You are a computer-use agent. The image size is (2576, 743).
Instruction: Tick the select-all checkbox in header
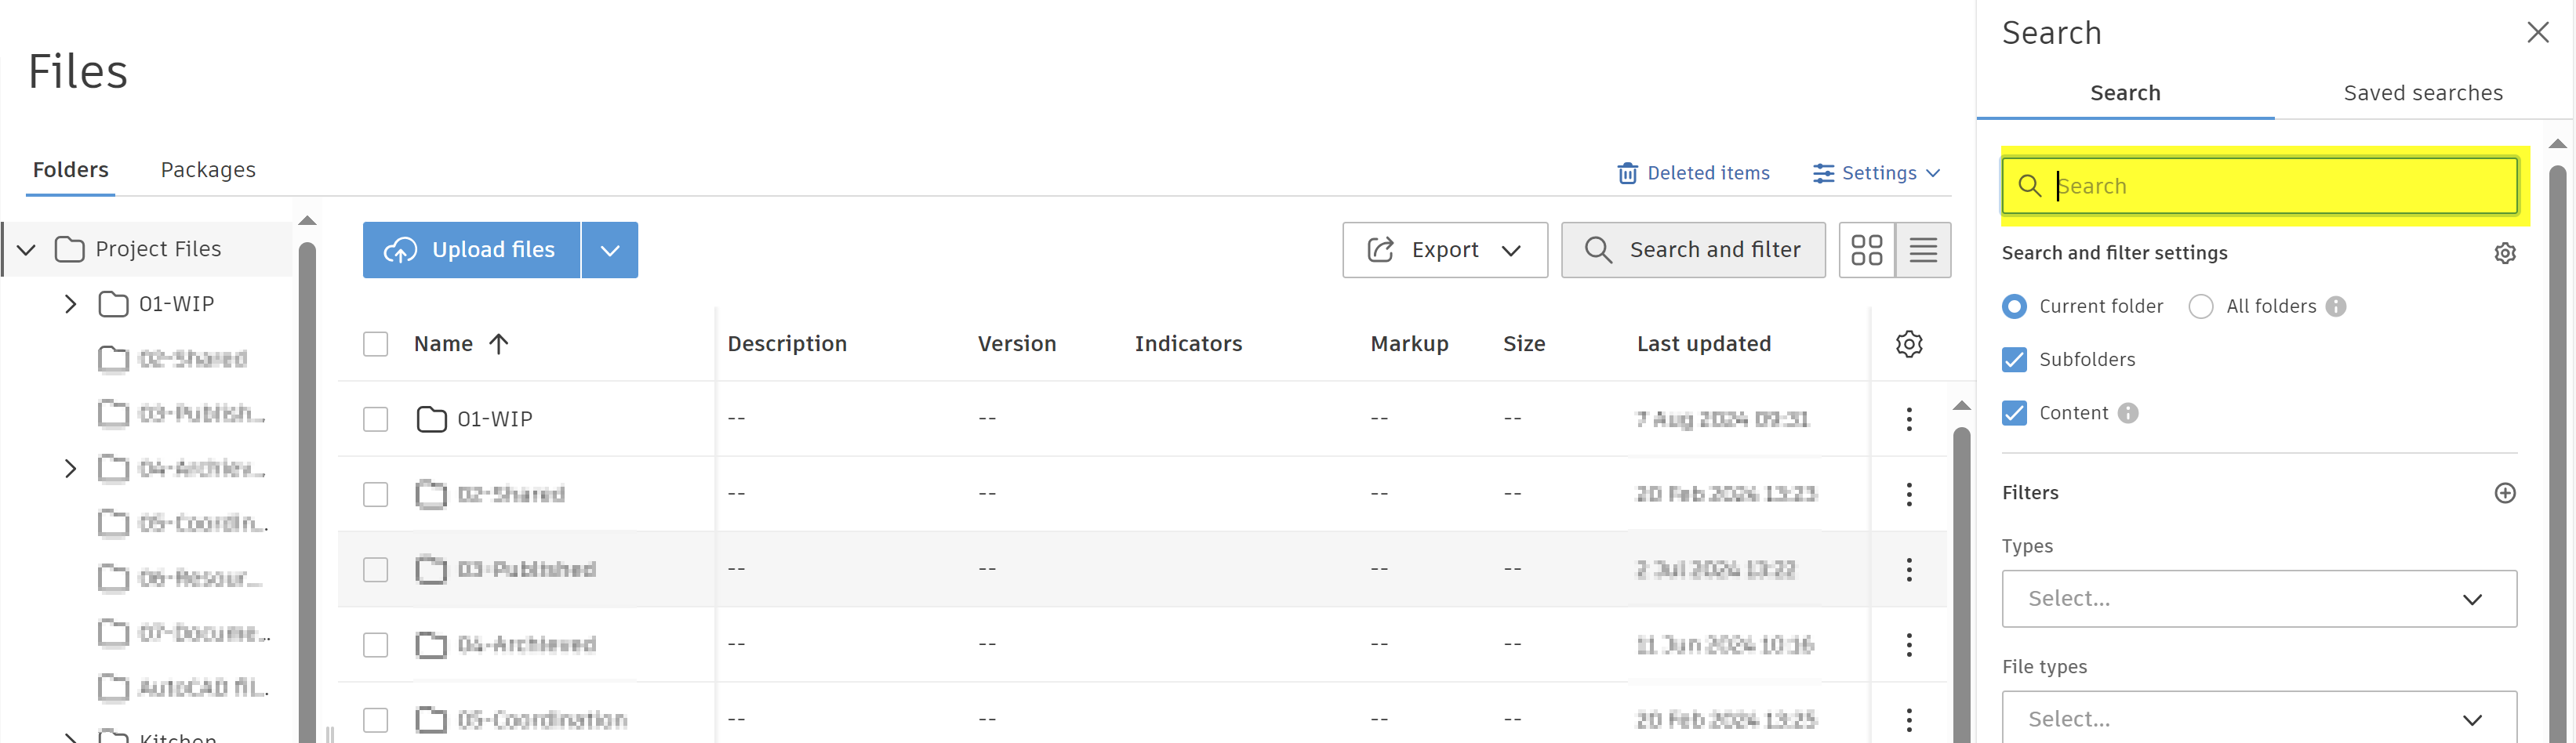click(x=375, y=344)
